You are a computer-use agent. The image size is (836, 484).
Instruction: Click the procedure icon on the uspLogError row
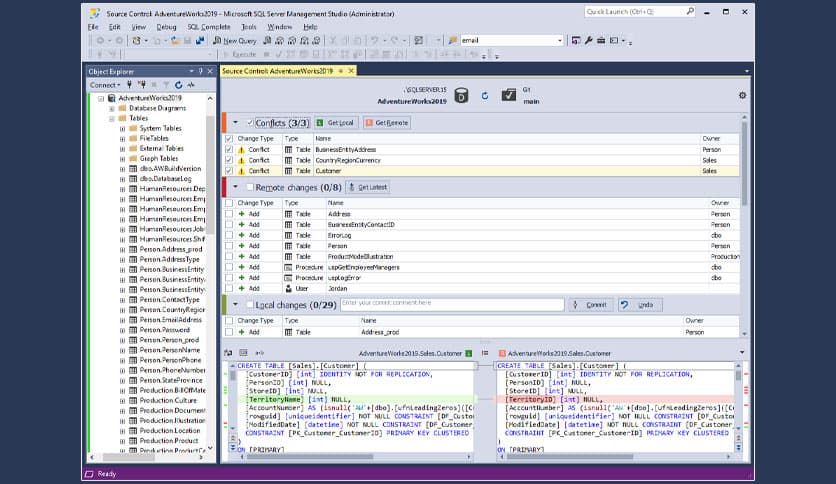point(288,278)
